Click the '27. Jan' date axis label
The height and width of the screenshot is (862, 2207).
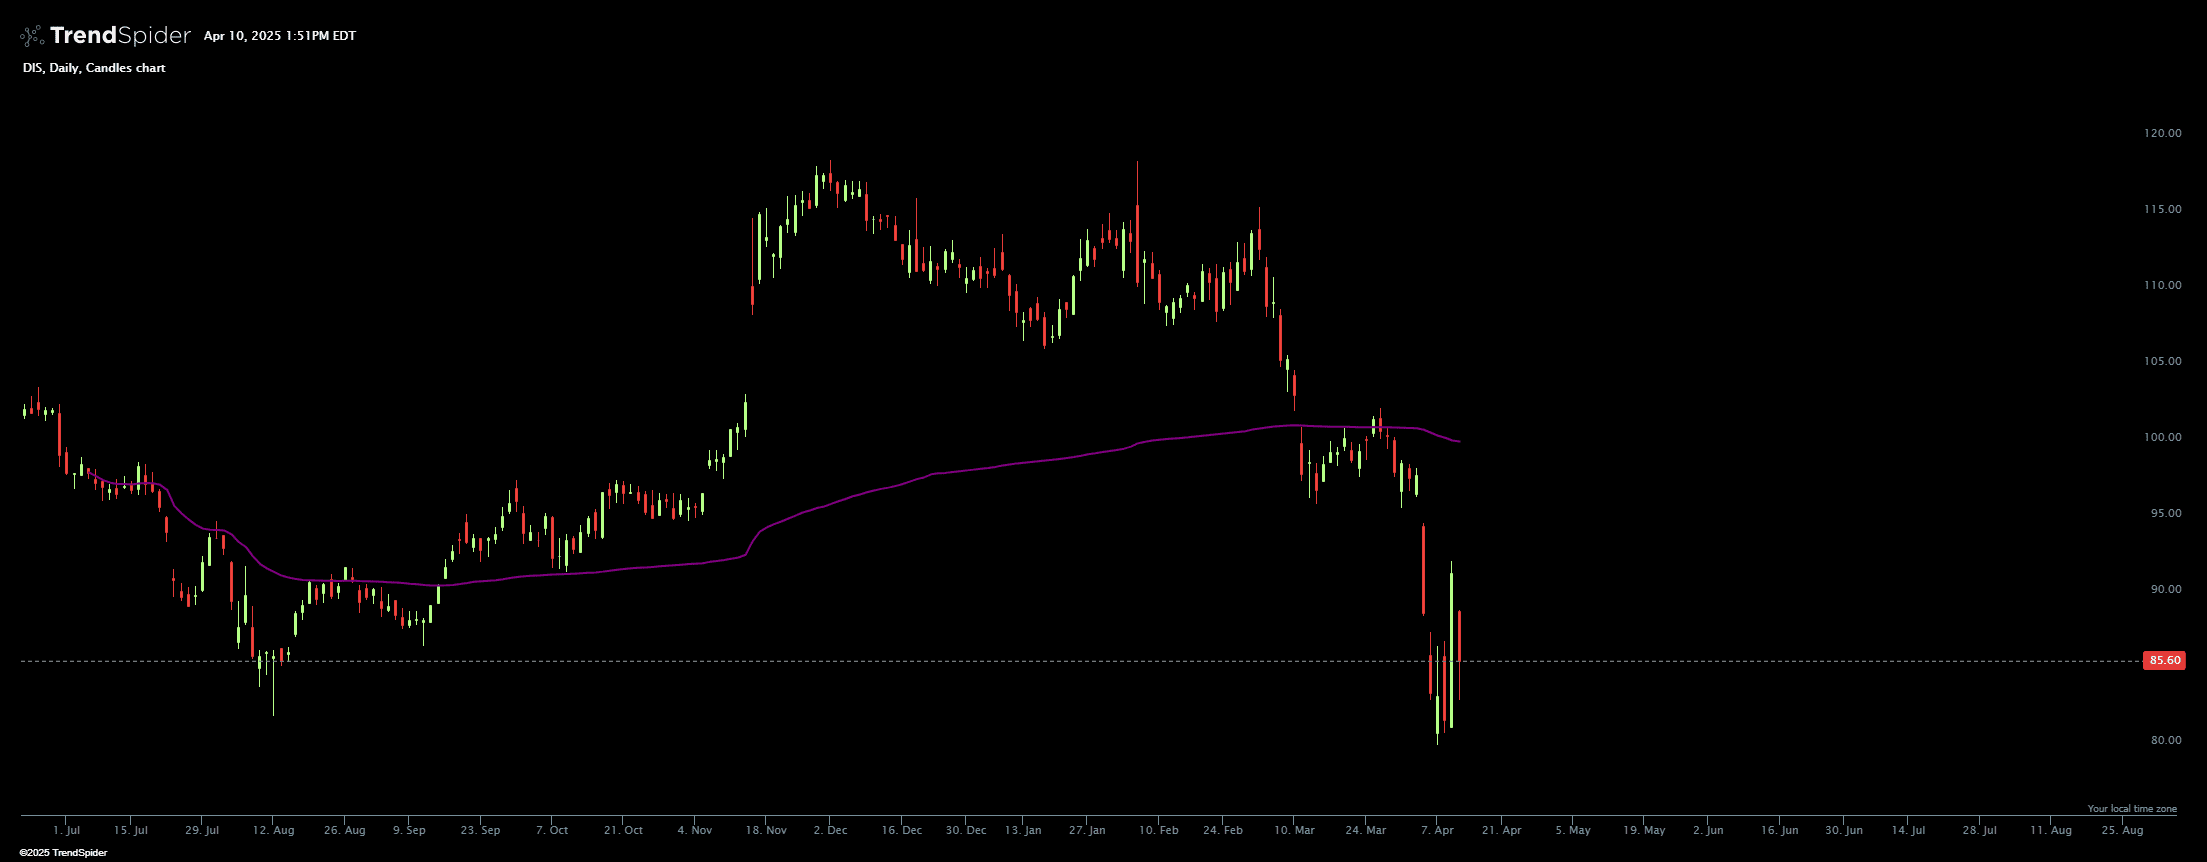(x=1087, y=830)
